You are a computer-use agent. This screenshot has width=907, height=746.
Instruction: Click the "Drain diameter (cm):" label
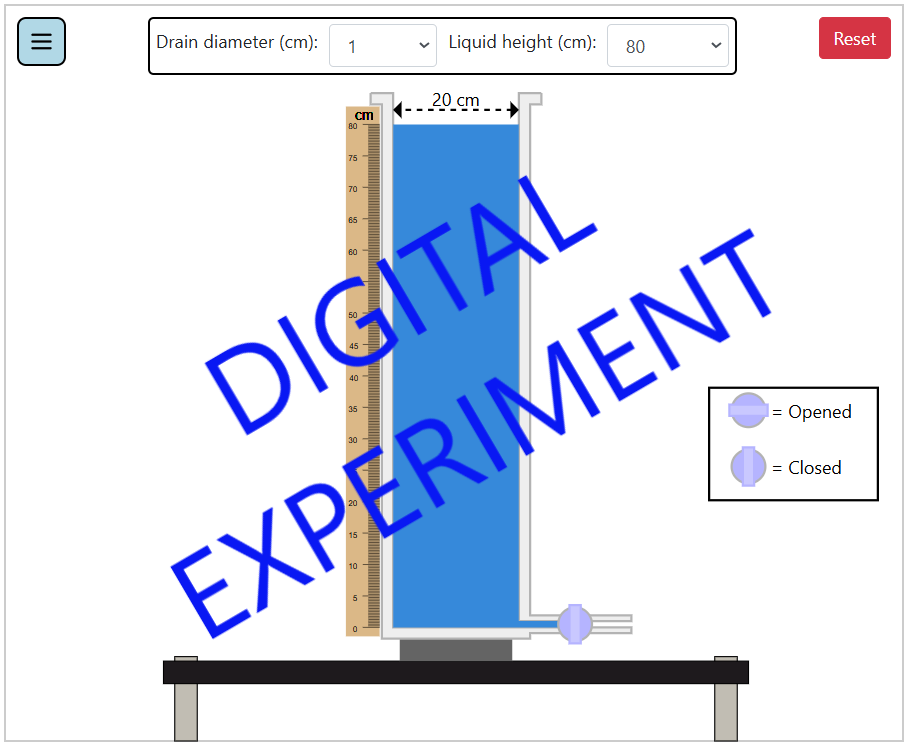tap(237, 43)
